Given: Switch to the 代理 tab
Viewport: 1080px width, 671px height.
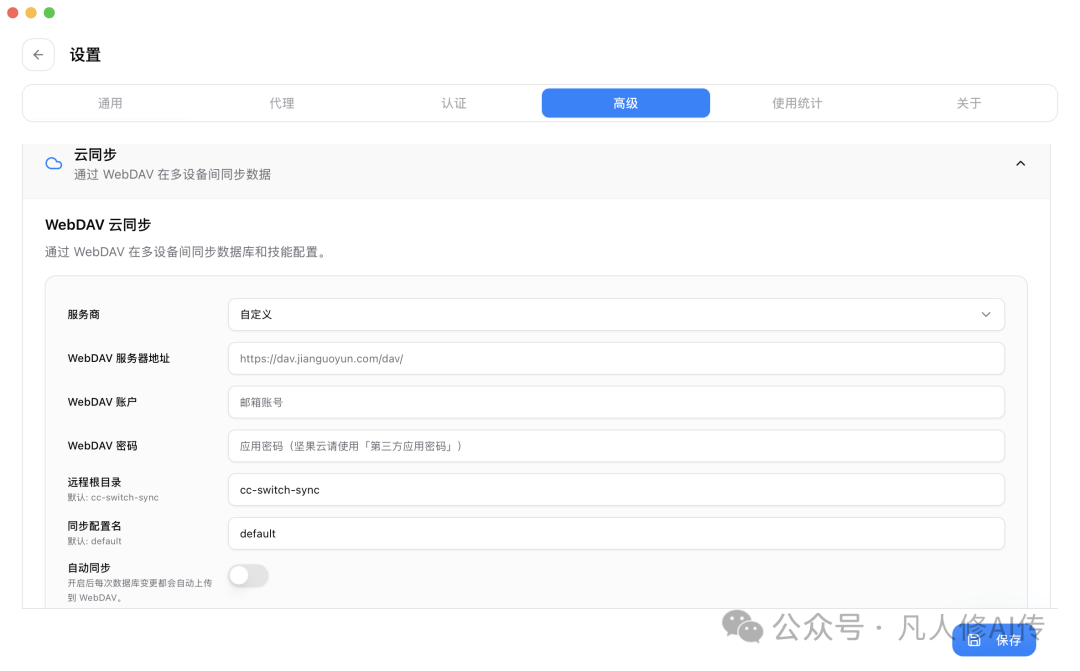Looking at the screenshot, I should [x=282, y=103].
